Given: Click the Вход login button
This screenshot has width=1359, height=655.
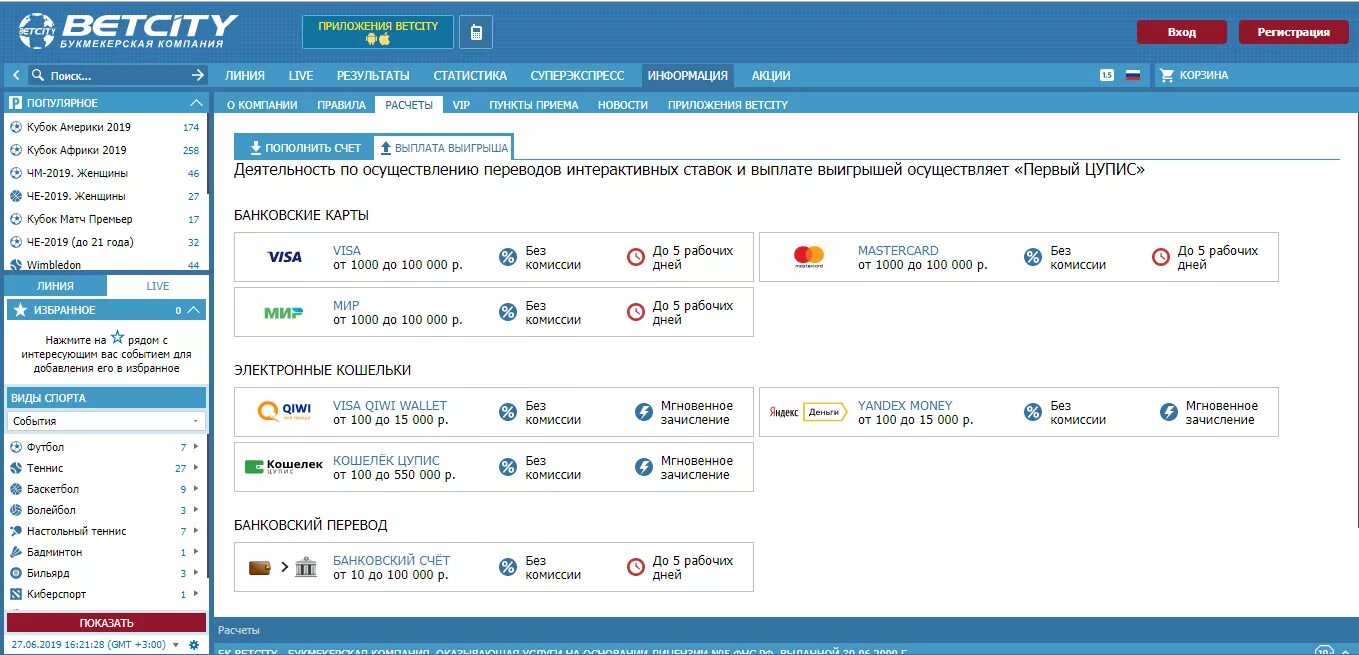Looking at the screenshot, I should [x=1181, y=32].
